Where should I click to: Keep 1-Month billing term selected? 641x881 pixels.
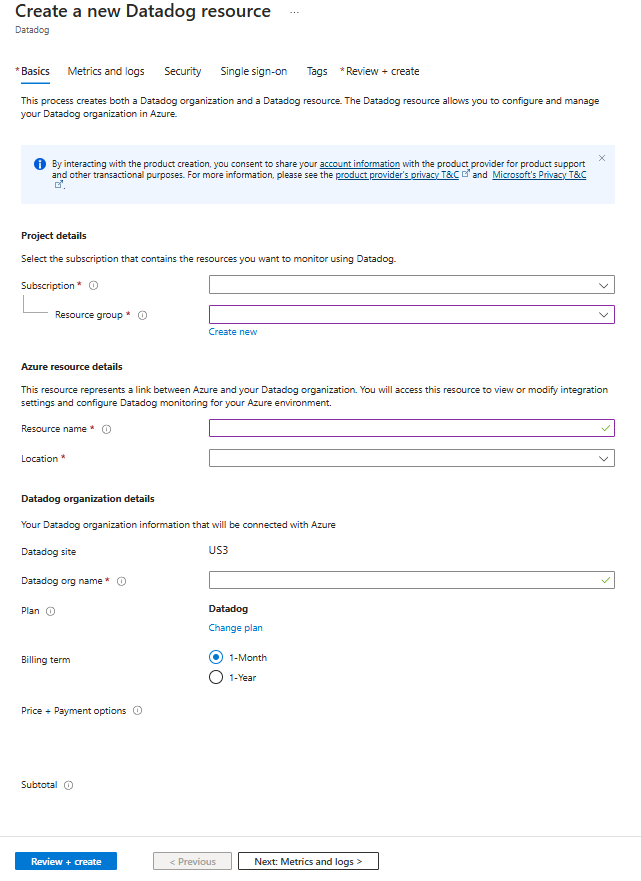click(x=216, y=657)
